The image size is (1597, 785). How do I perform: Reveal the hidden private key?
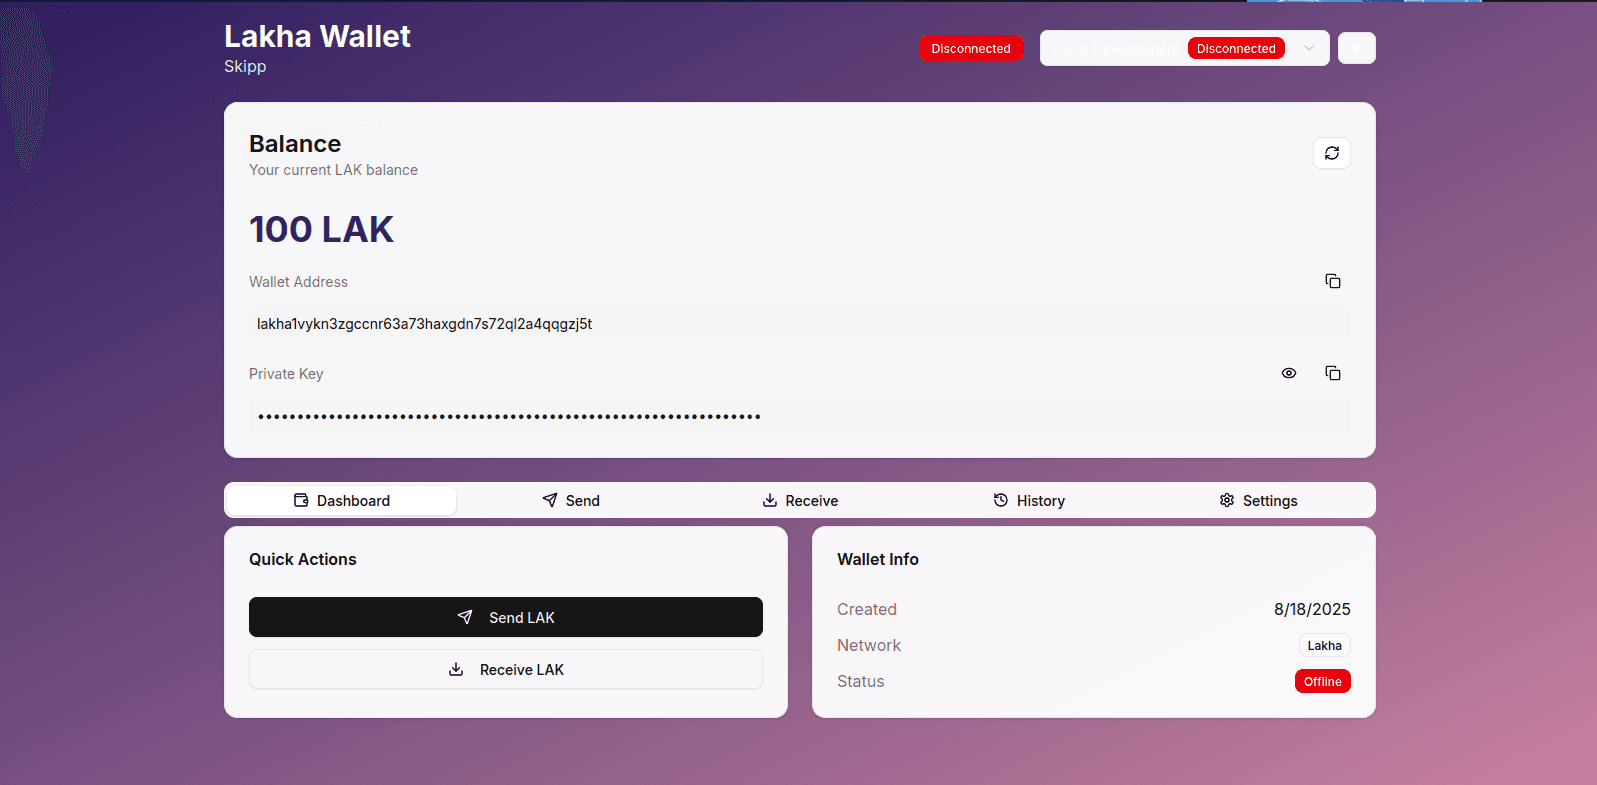tap(1288, 373)
